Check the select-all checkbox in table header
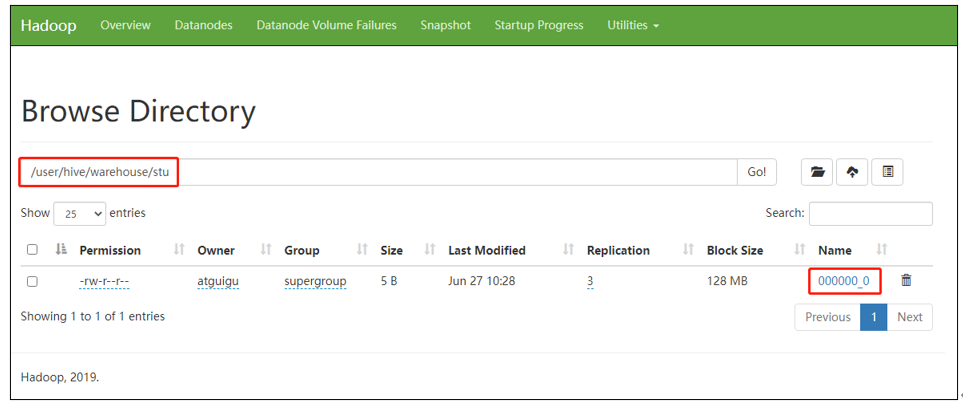Image resolution: width=963 pixels, height=405 pixels. point(32,250)
